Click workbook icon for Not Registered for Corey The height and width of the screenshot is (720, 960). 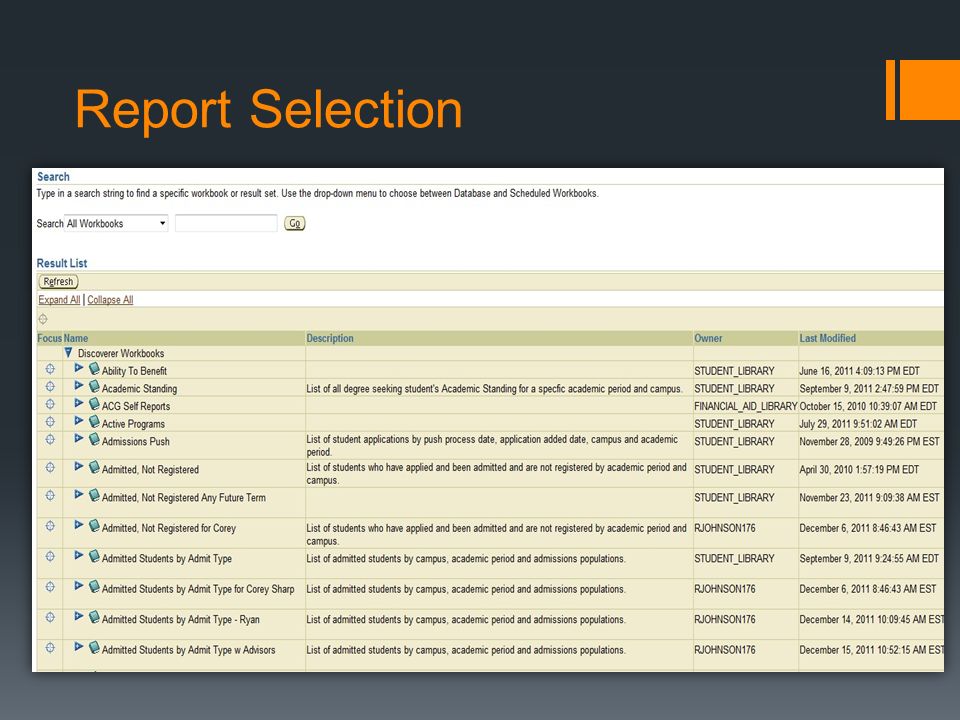(94, 525)
